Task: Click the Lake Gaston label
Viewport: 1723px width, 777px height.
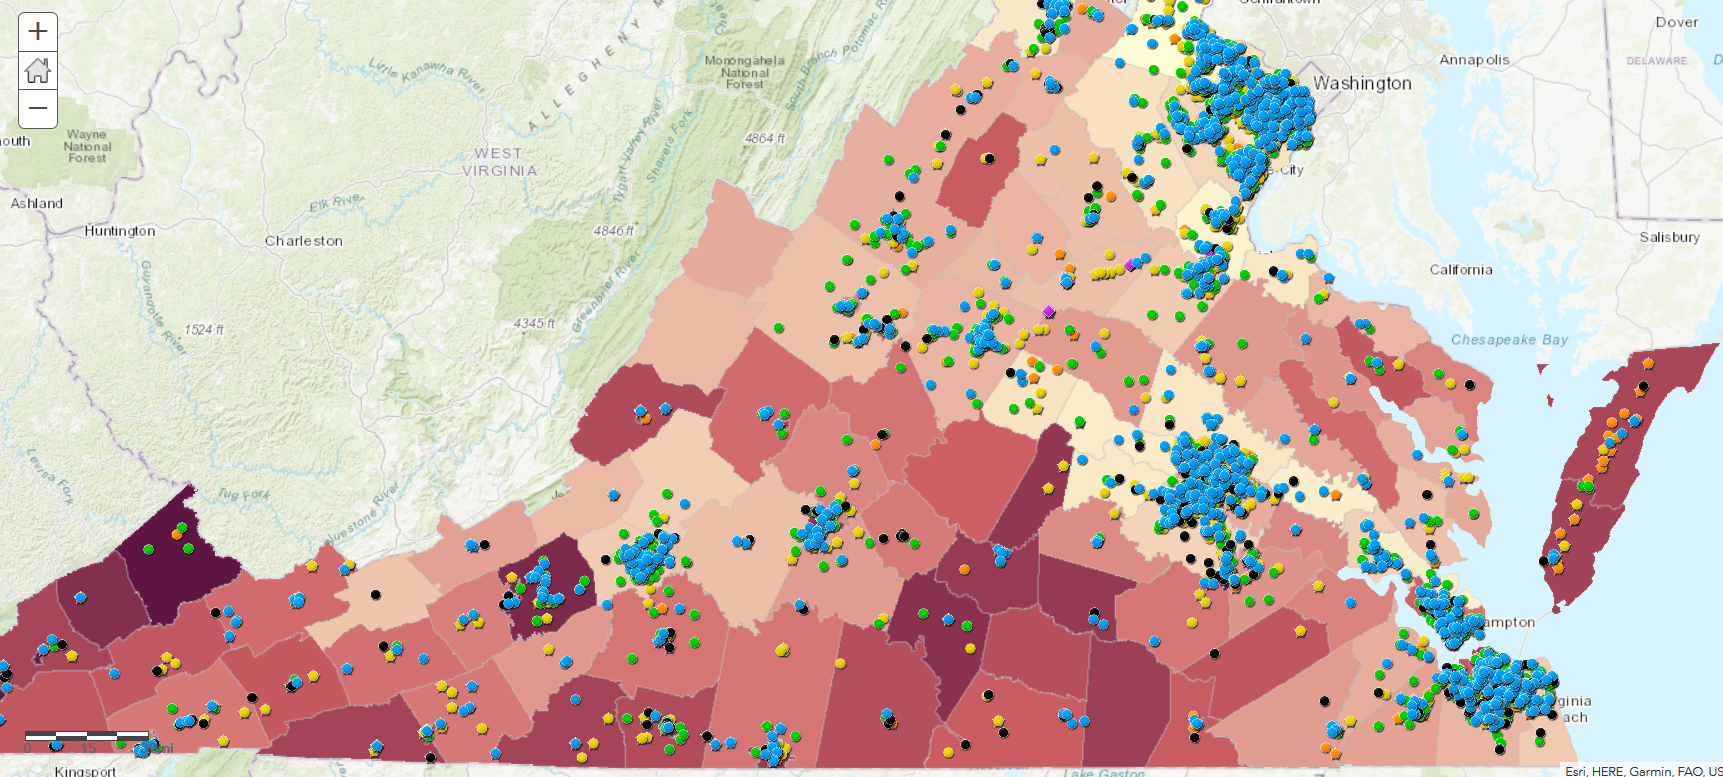Action: (1103, 772)
